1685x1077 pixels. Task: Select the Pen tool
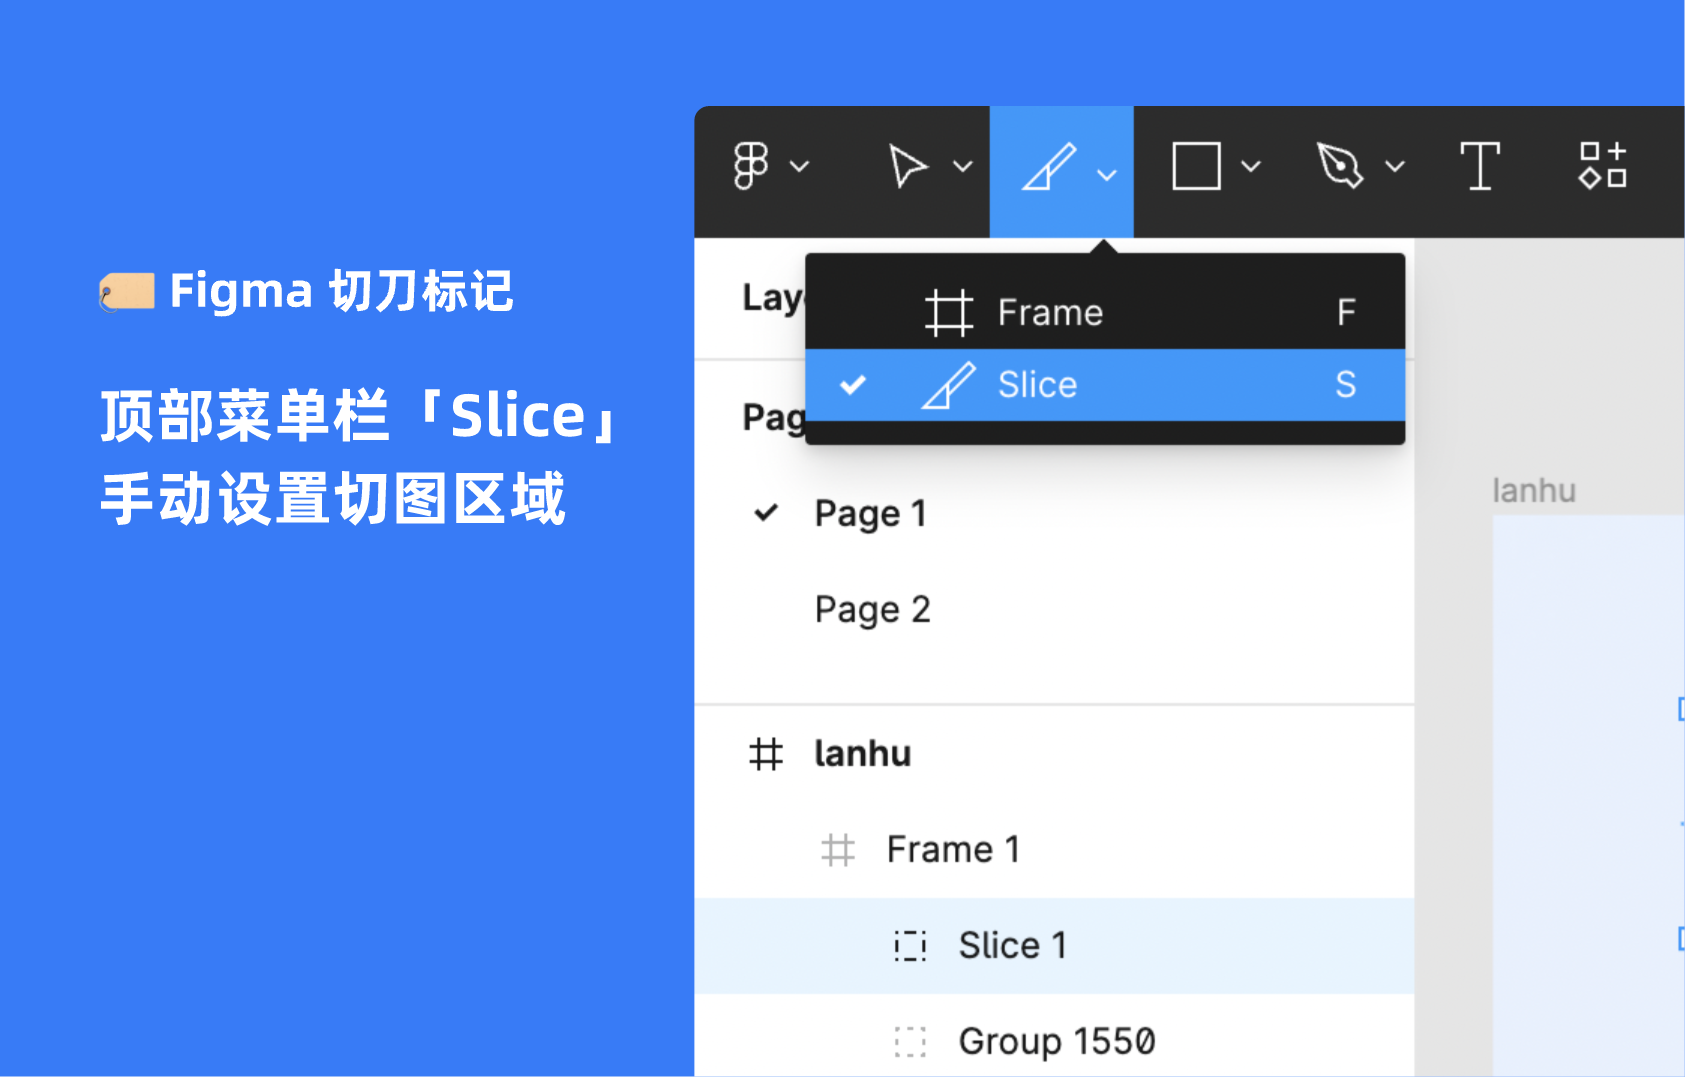tap(1340, 166)
